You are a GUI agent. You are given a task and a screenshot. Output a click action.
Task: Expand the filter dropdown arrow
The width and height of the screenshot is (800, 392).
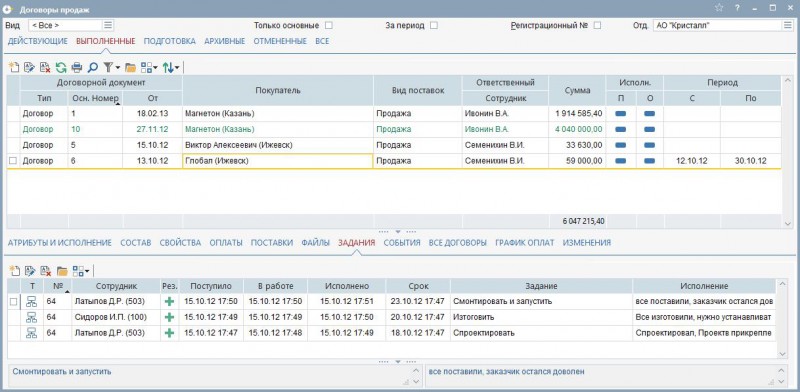(x=118, y=67)
